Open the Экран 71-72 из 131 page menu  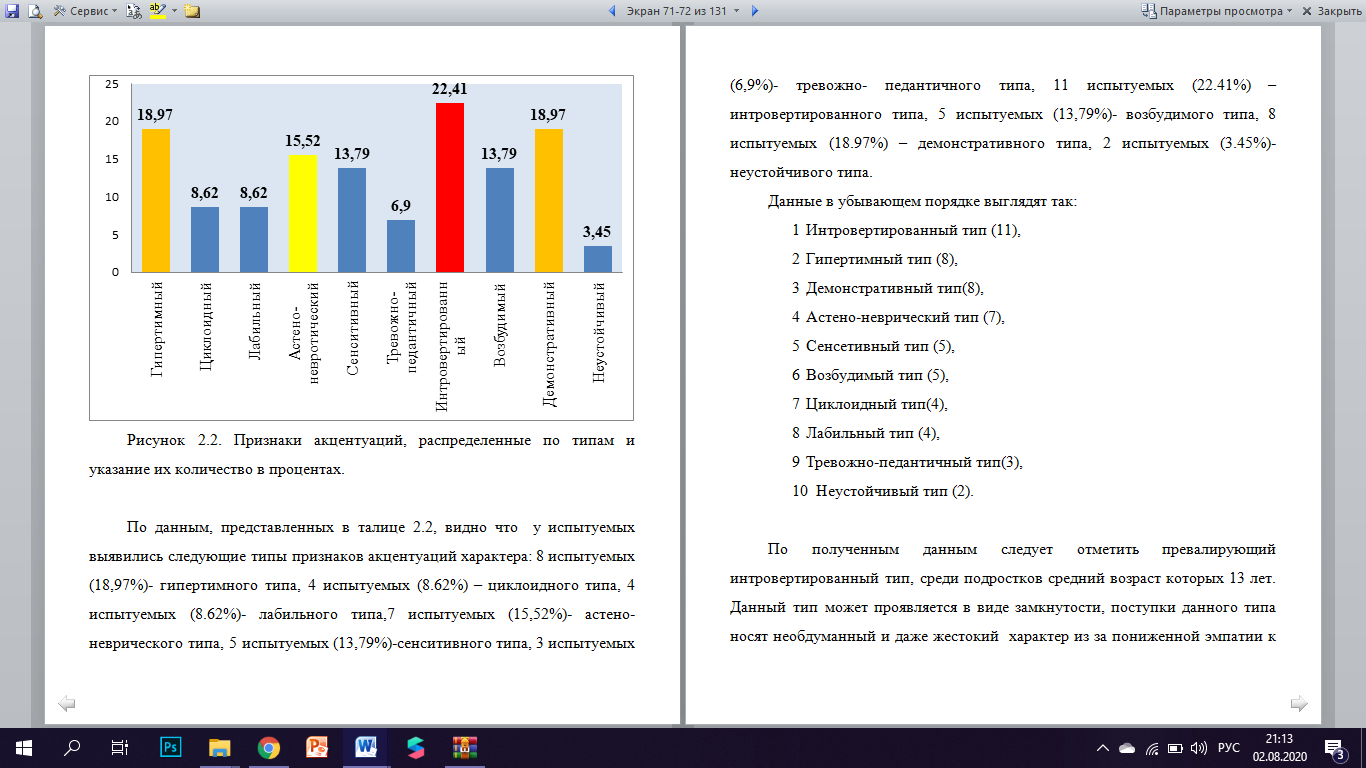click(683, 12)
